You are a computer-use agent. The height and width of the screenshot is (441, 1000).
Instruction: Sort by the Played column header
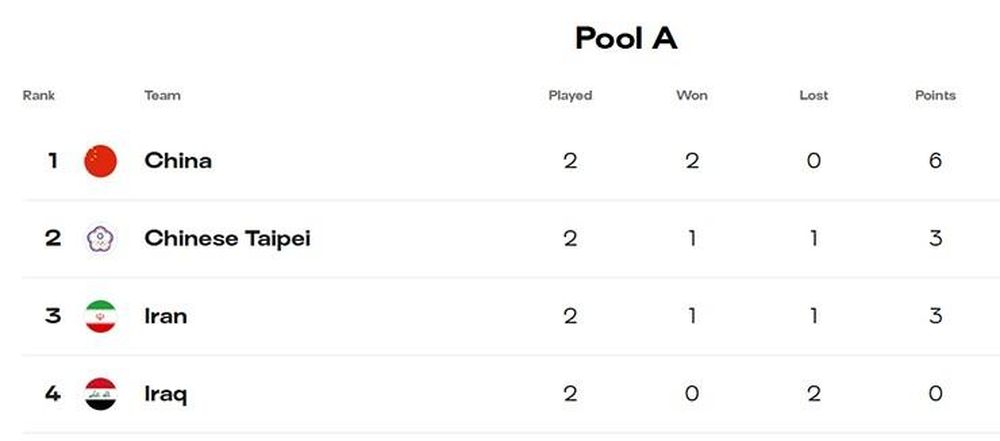[x=570, y=96]
